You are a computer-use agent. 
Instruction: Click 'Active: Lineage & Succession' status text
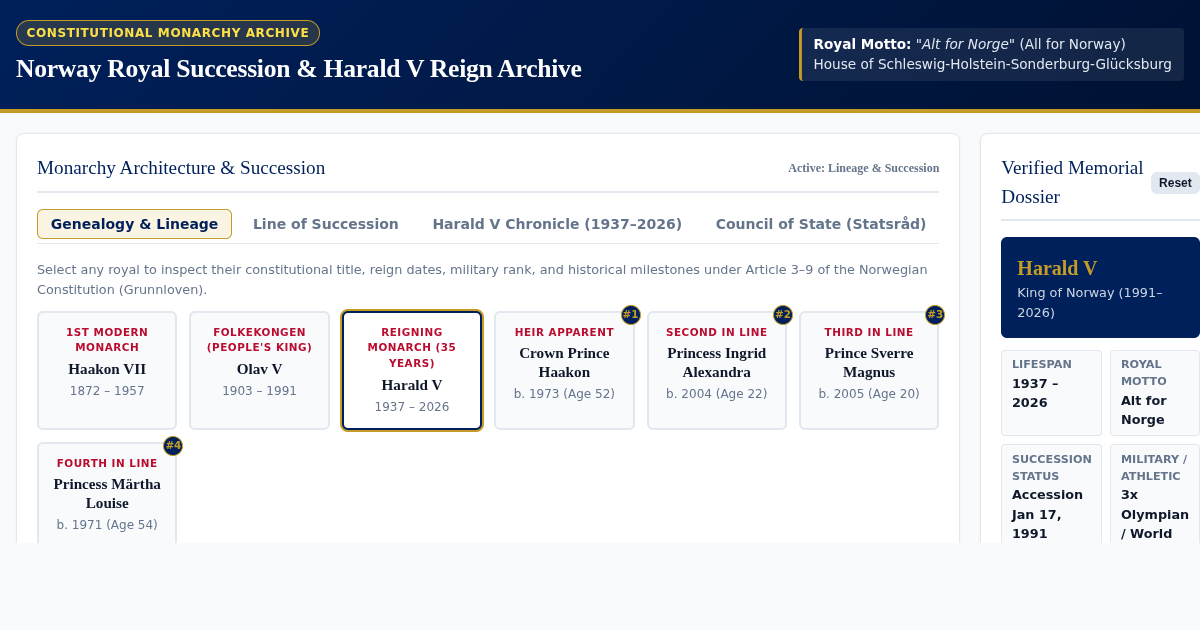tap(864, 168)
